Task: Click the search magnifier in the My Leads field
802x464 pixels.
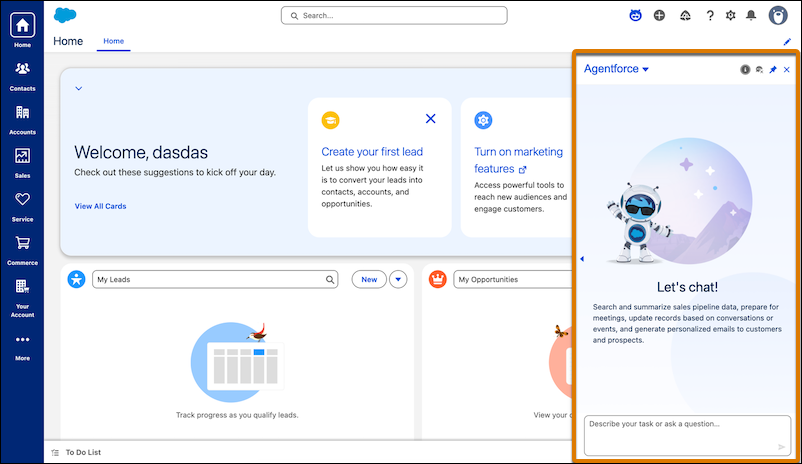Action: [330, 280]
